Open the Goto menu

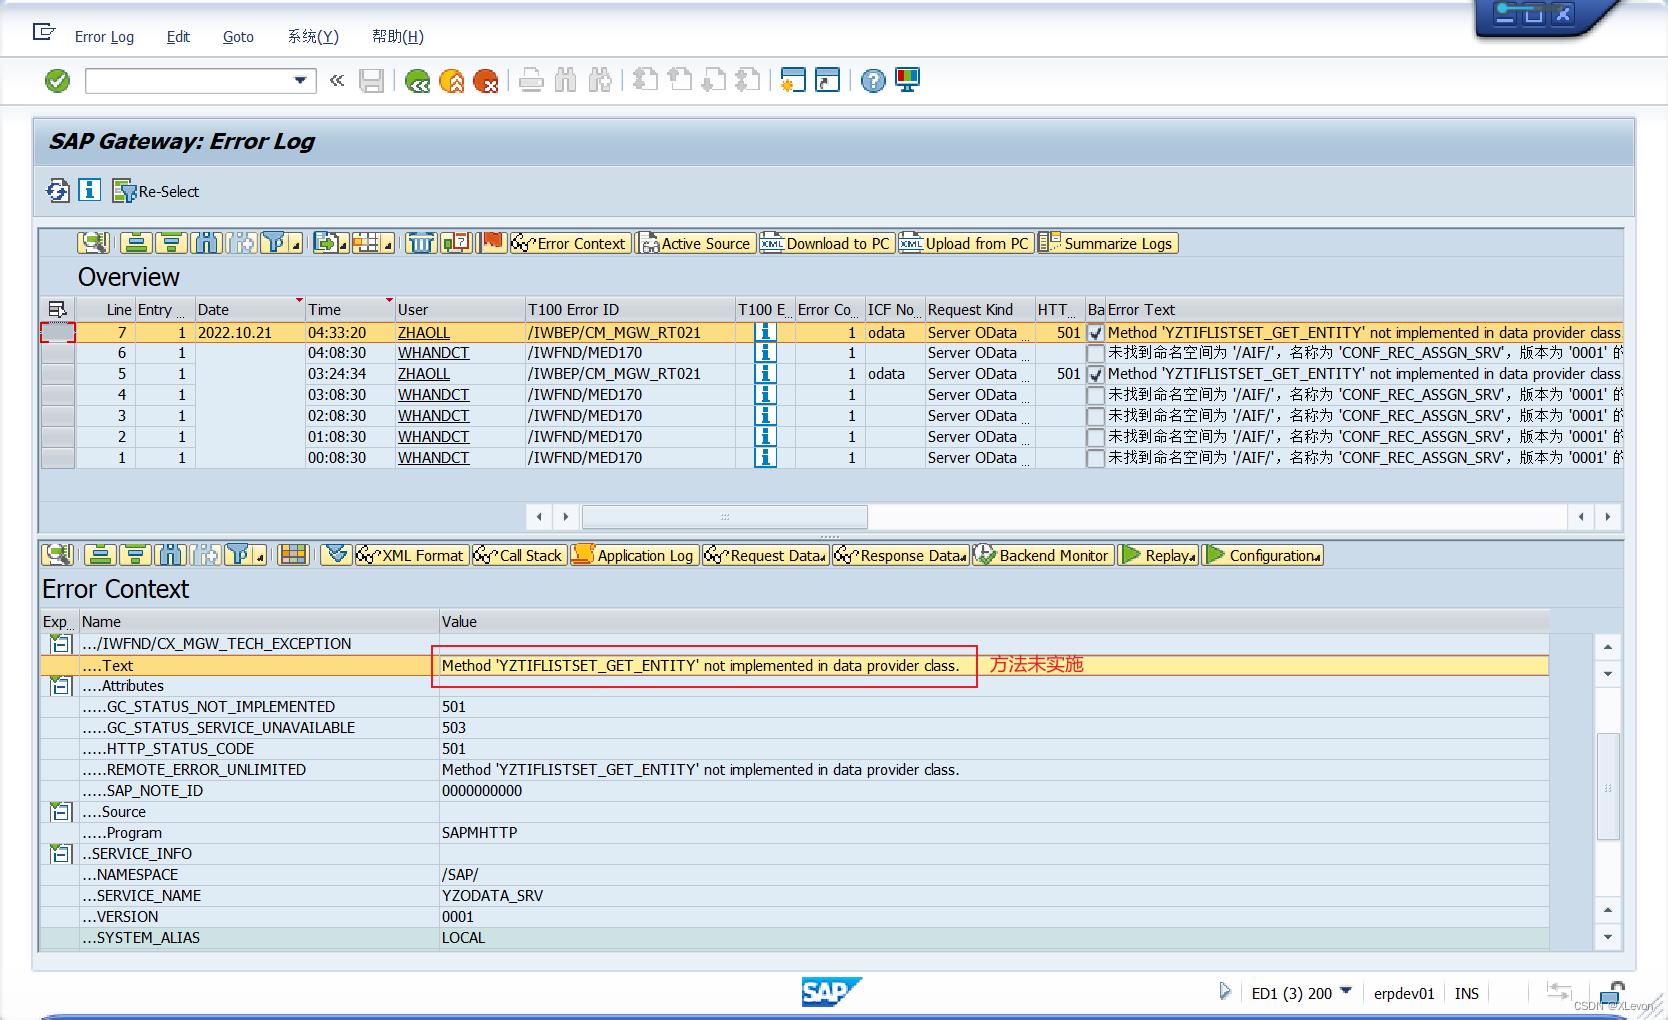[238, 37]
